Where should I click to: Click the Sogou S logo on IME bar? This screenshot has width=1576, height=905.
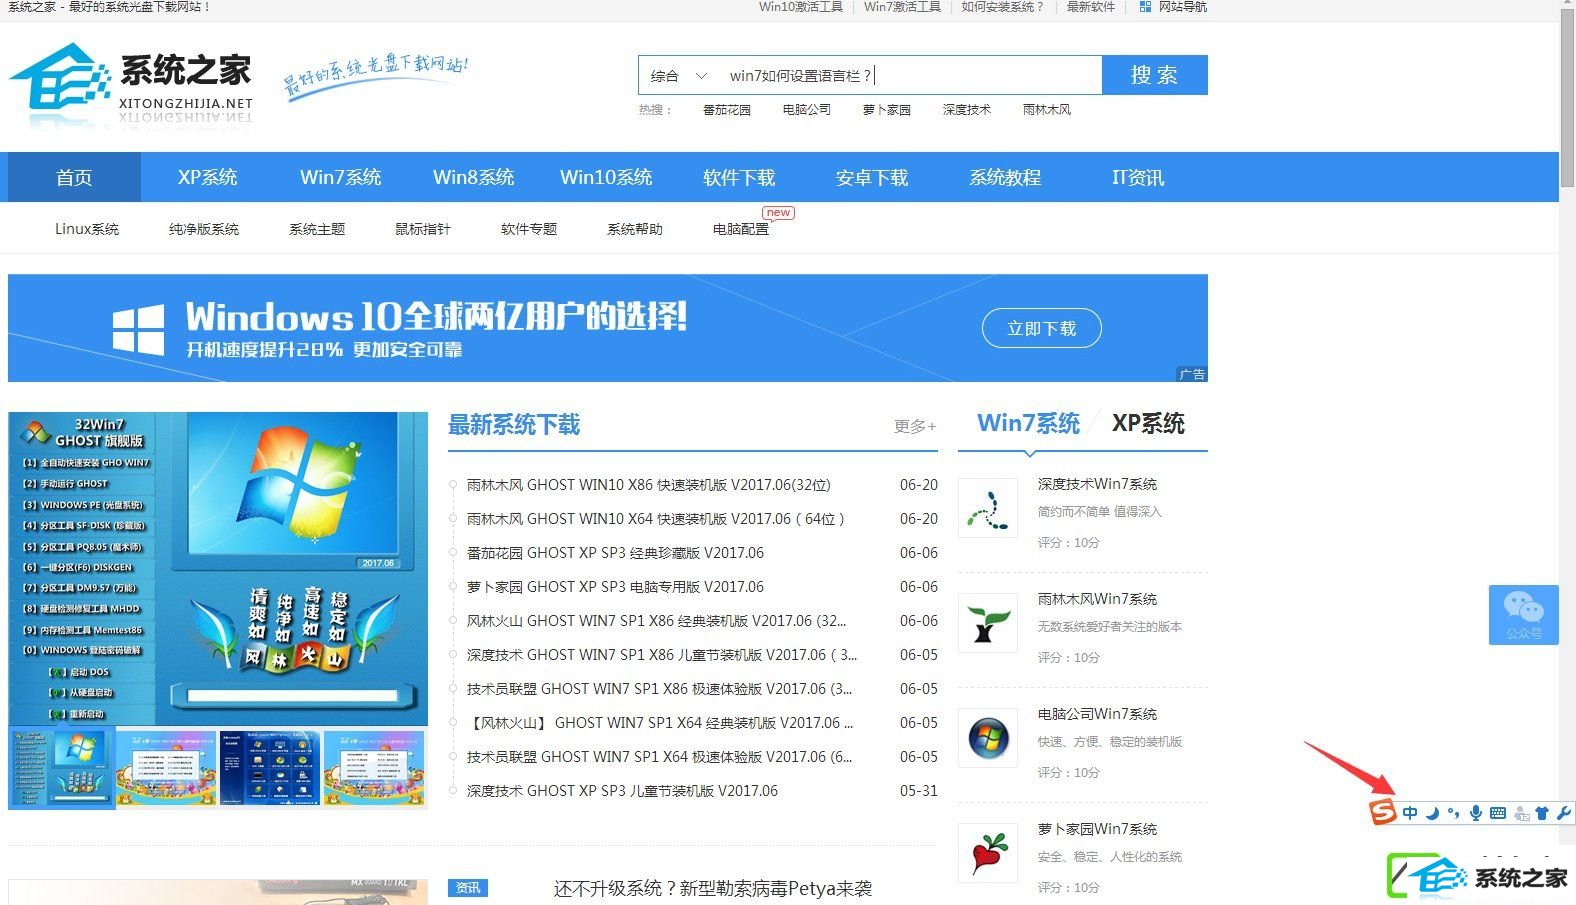(1383, 811)
